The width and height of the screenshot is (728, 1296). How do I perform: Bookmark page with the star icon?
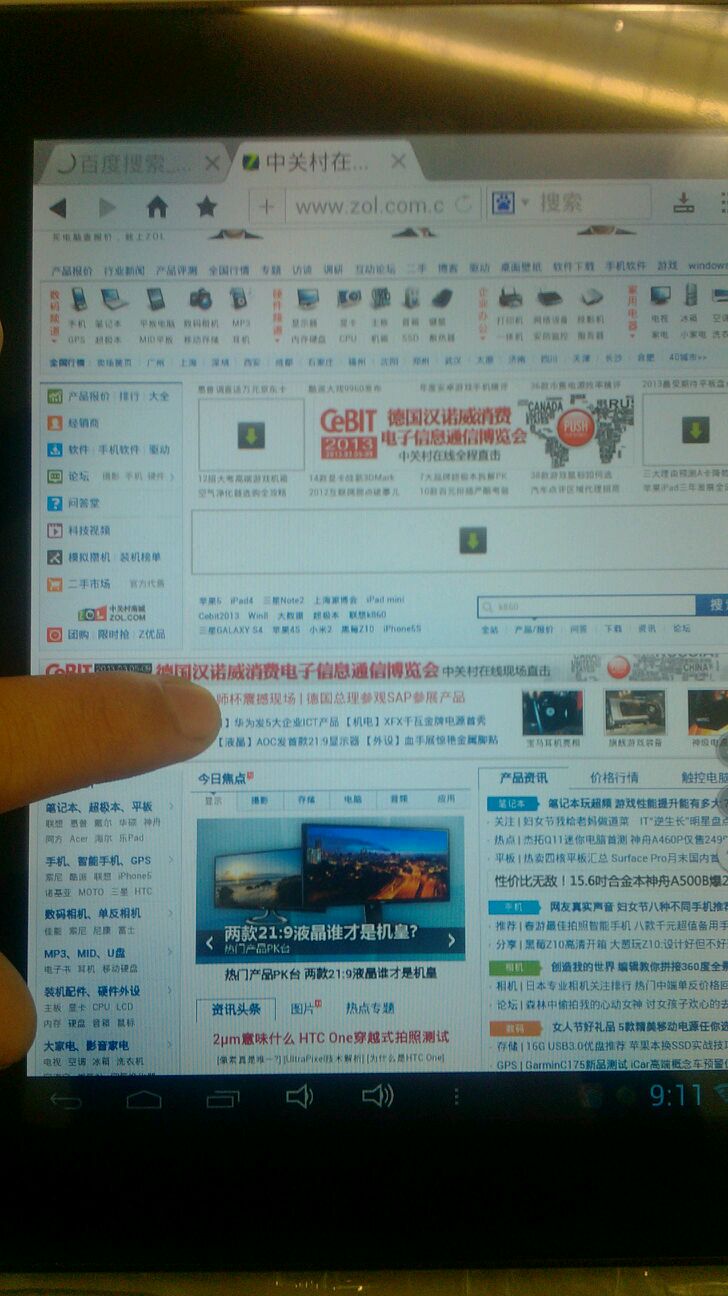(207, 207)
